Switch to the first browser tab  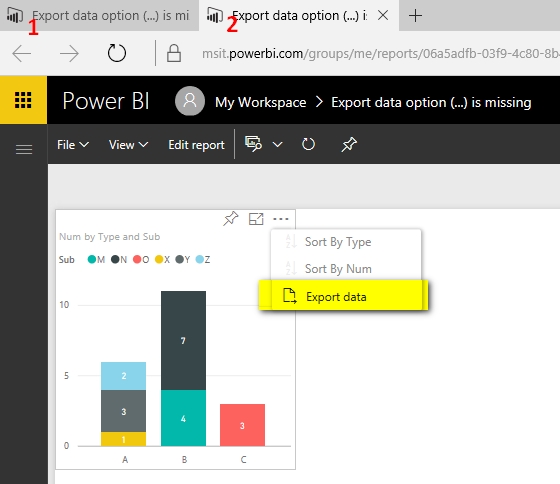[99, 16]
